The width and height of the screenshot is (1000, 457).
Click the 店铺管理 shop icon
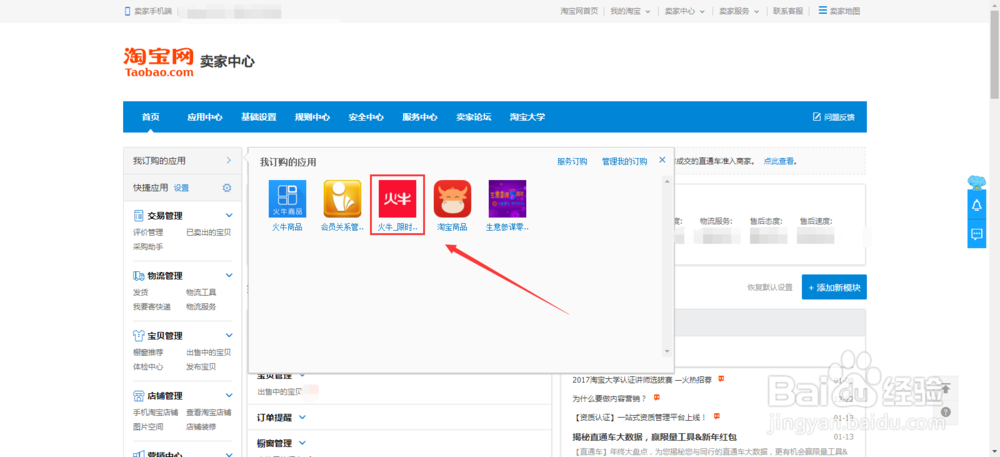(x=138, y=395)
